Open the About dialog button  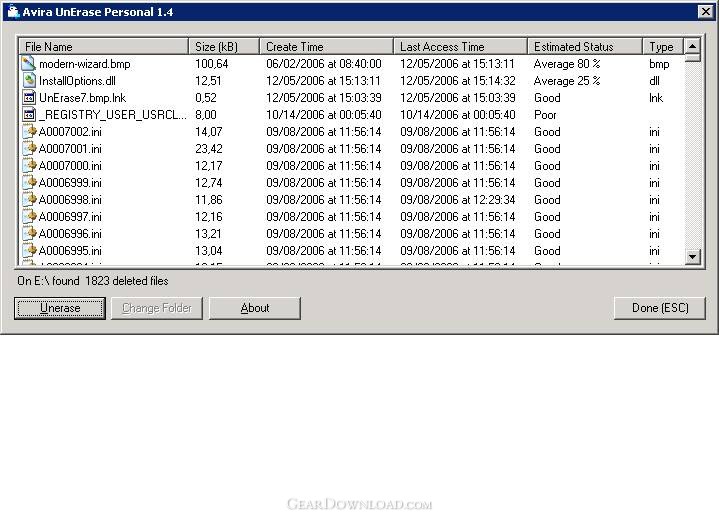255,308
